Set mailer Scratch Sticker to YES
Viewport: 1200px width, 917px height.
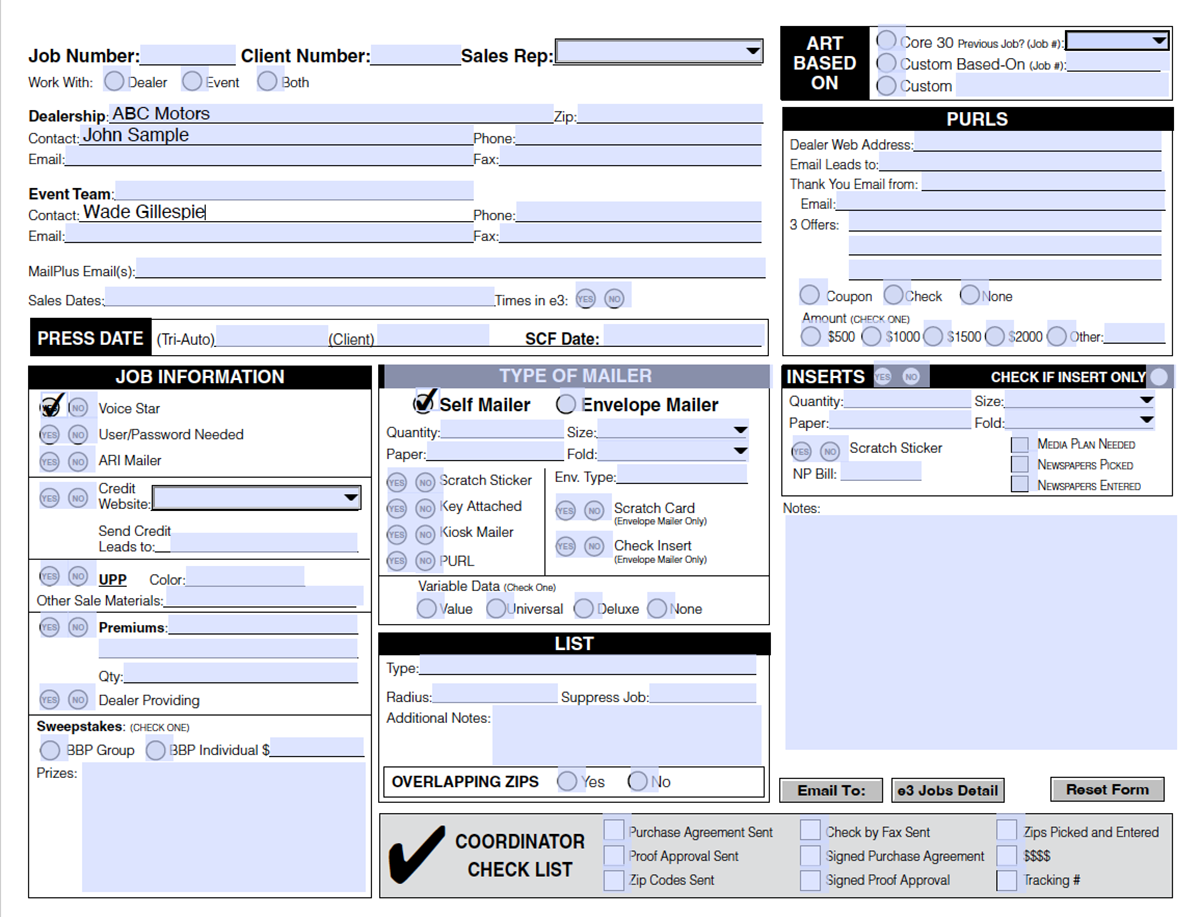pyautogui.click(x=397, y=482)
